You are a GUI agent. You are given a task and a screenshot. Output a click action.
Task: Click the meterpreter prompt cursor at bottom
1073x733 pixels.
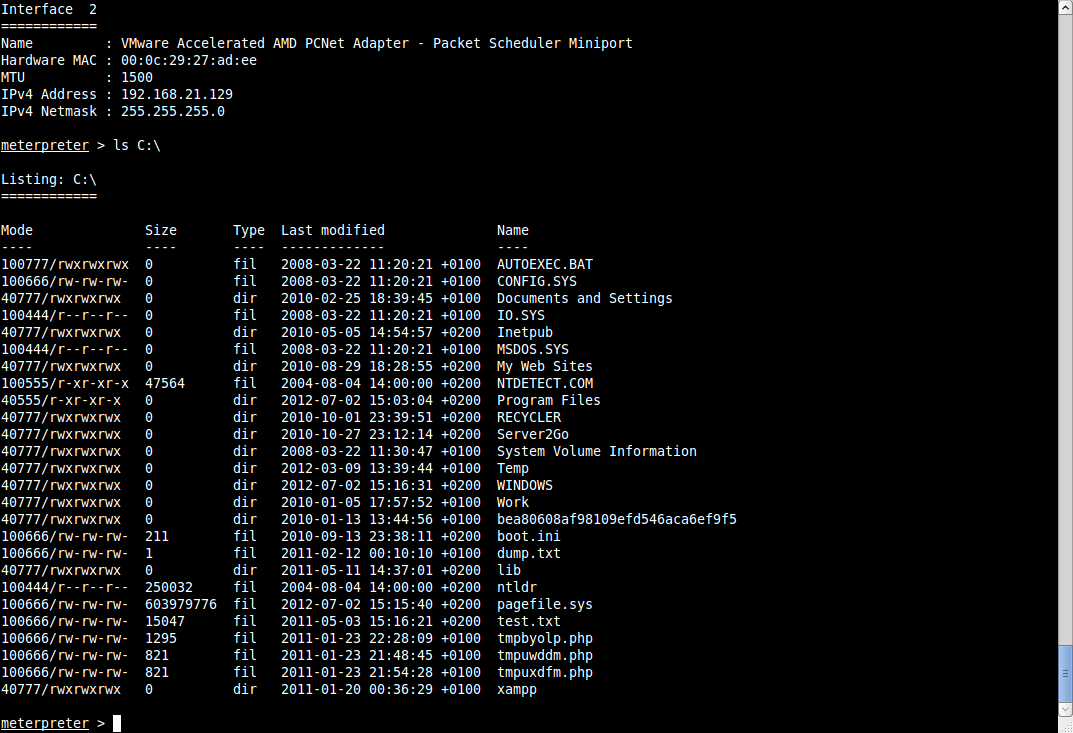(x=117, y=723)
